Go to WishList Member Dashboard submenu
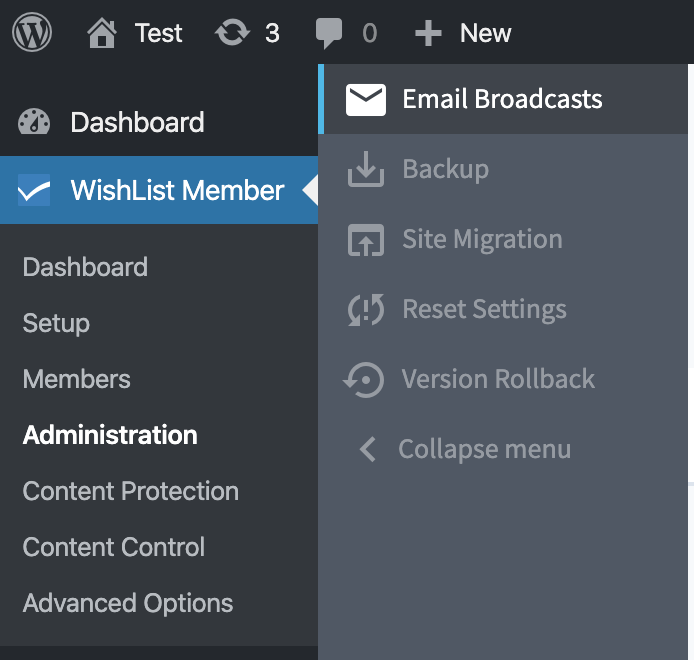The image size is (694, 660). [85, 267]
